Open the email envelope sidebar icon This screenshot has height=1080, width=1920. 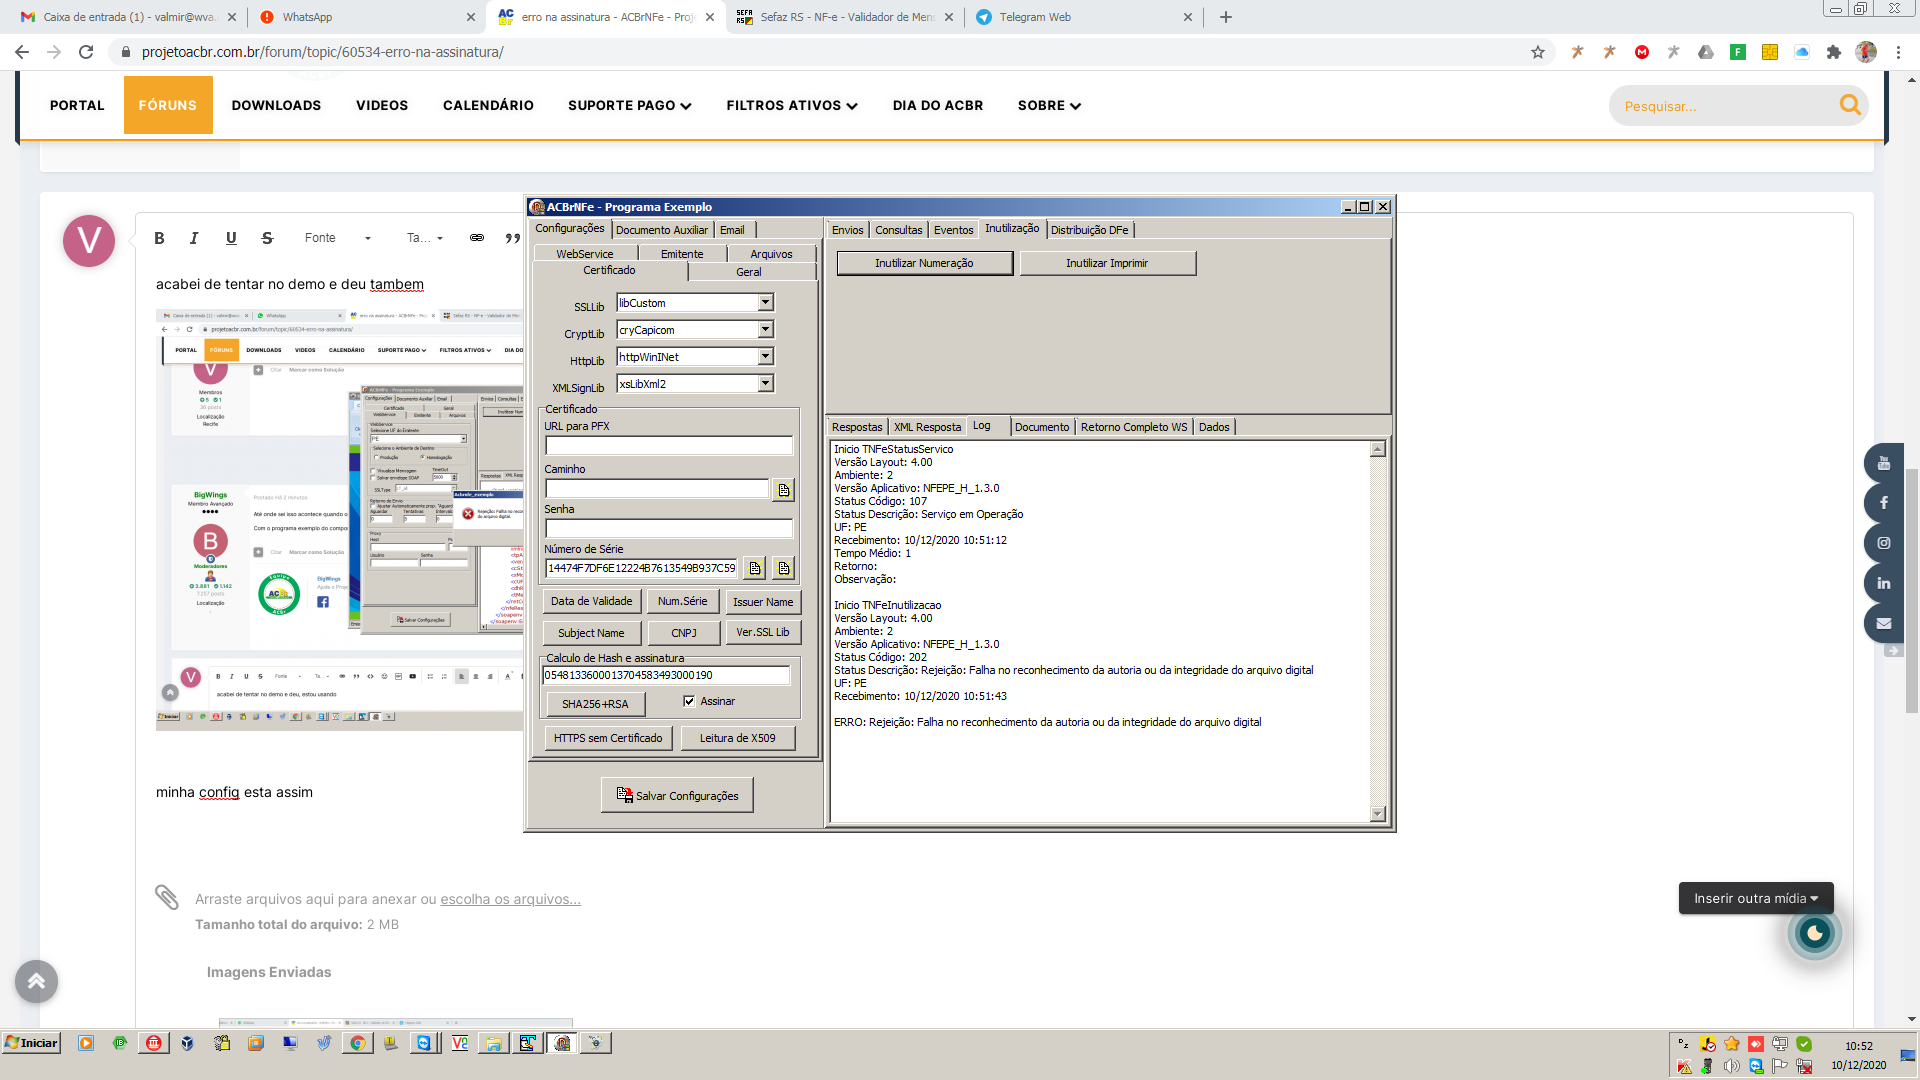[x=1884, y=623]
